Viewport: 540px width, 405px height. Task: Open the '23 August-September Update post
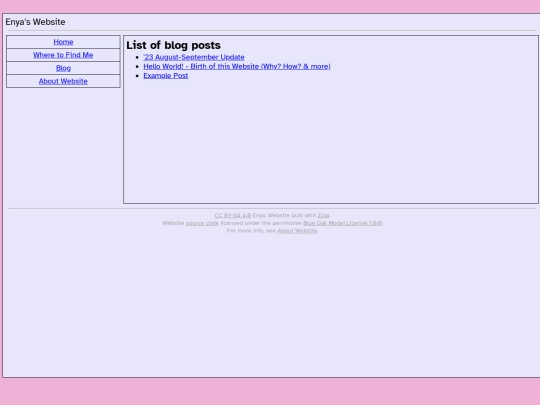tap(194, 57)
